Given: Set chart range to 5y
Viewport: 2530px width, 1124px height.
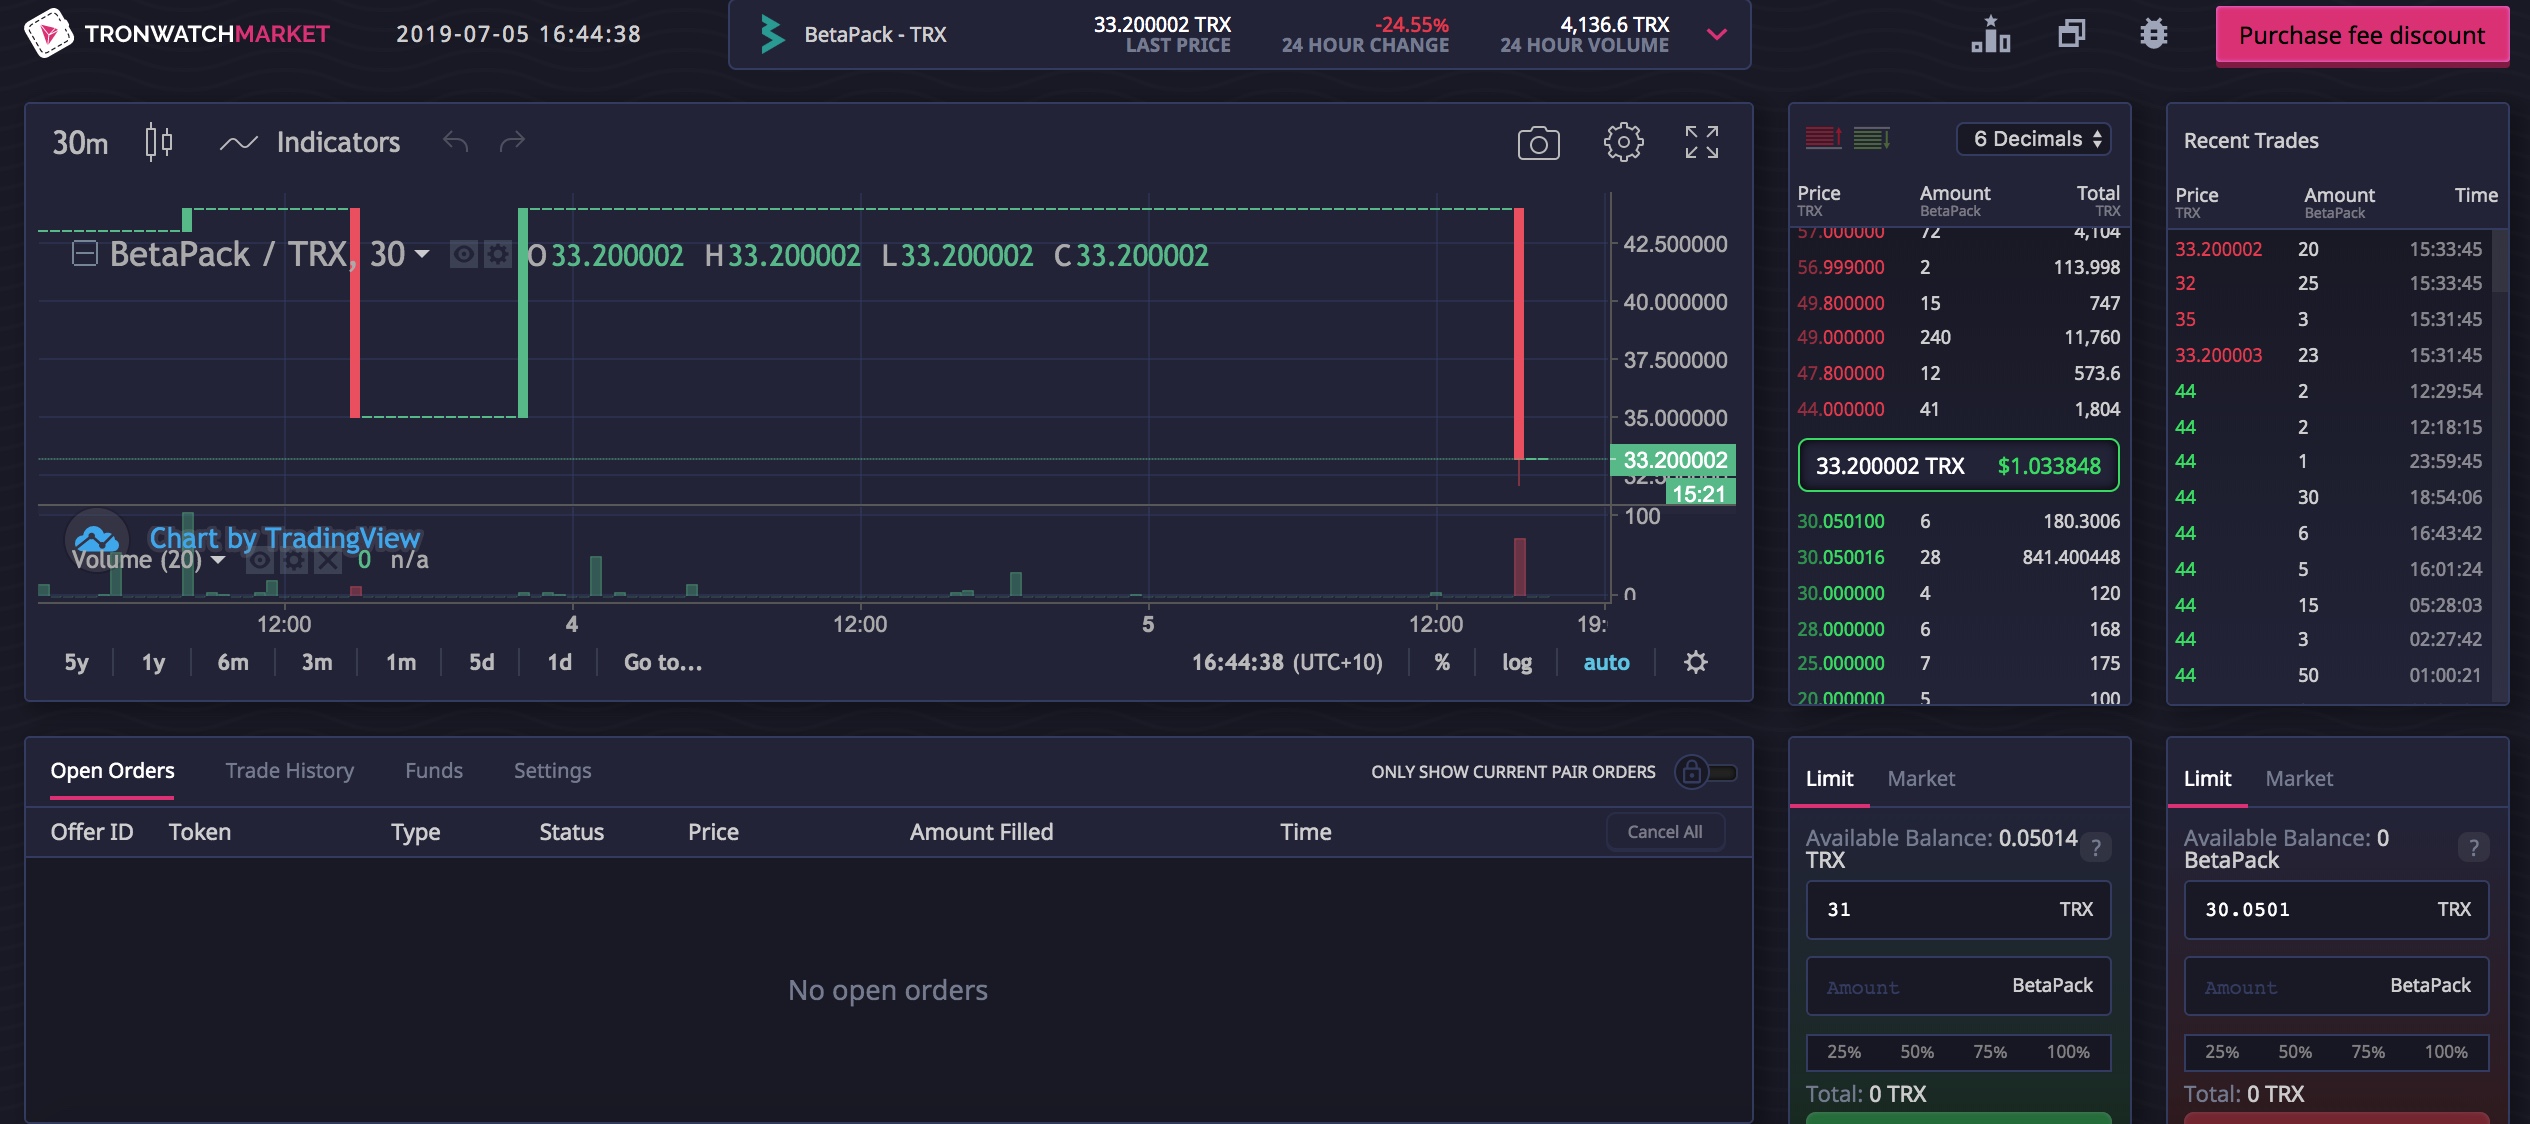Looking at the screenshot, I should (77, 662).
